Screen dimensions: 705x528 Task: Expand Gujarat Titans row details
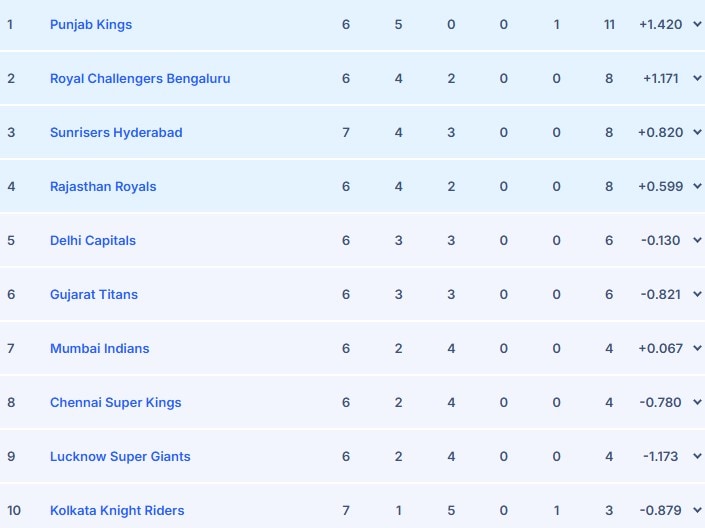click(697, 294)
